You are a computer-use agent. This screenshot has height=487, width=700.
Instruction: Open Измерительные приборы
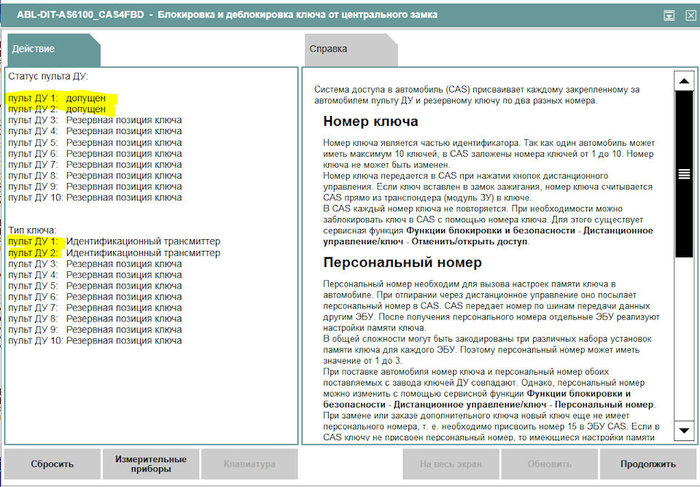(x=151, y=464)
